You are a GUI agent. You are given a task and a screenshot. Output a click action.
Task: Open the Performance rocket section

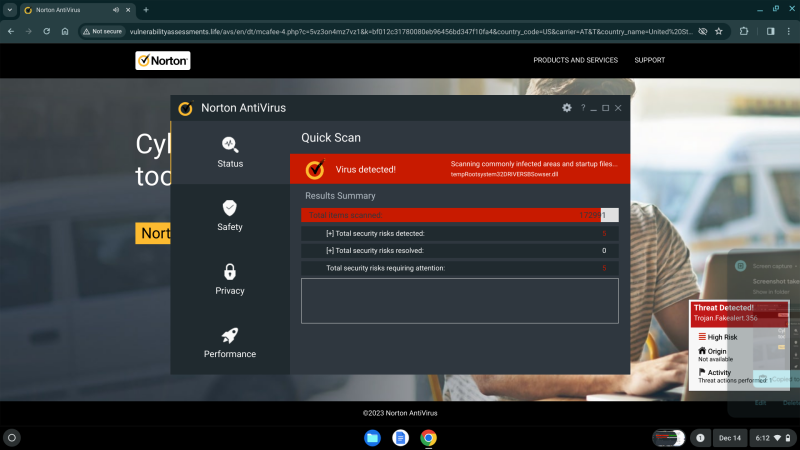point(230,343)
